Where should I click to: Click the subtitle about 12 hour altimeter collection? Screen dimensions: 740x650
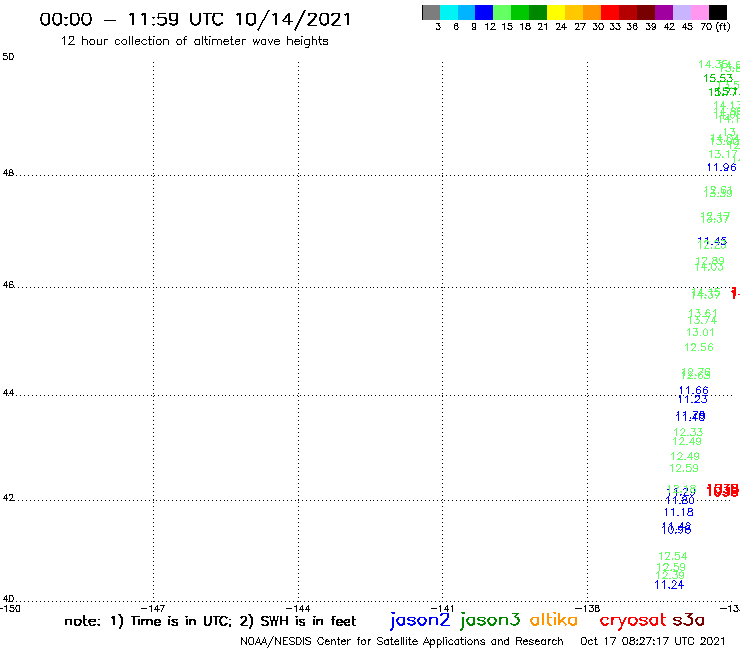(x=194, y=42)
